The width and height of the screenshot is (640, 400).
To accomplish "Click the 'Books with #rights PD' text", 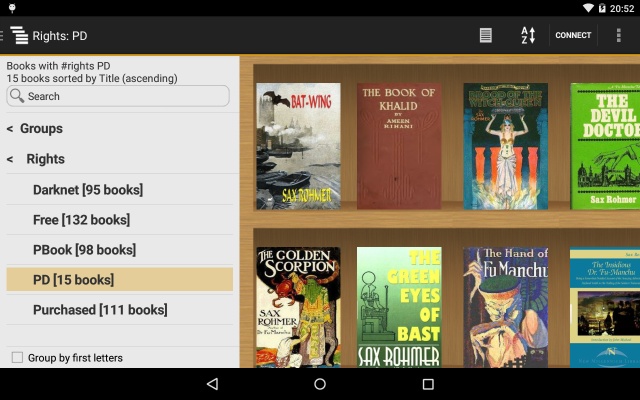I will tap(58, 66).
